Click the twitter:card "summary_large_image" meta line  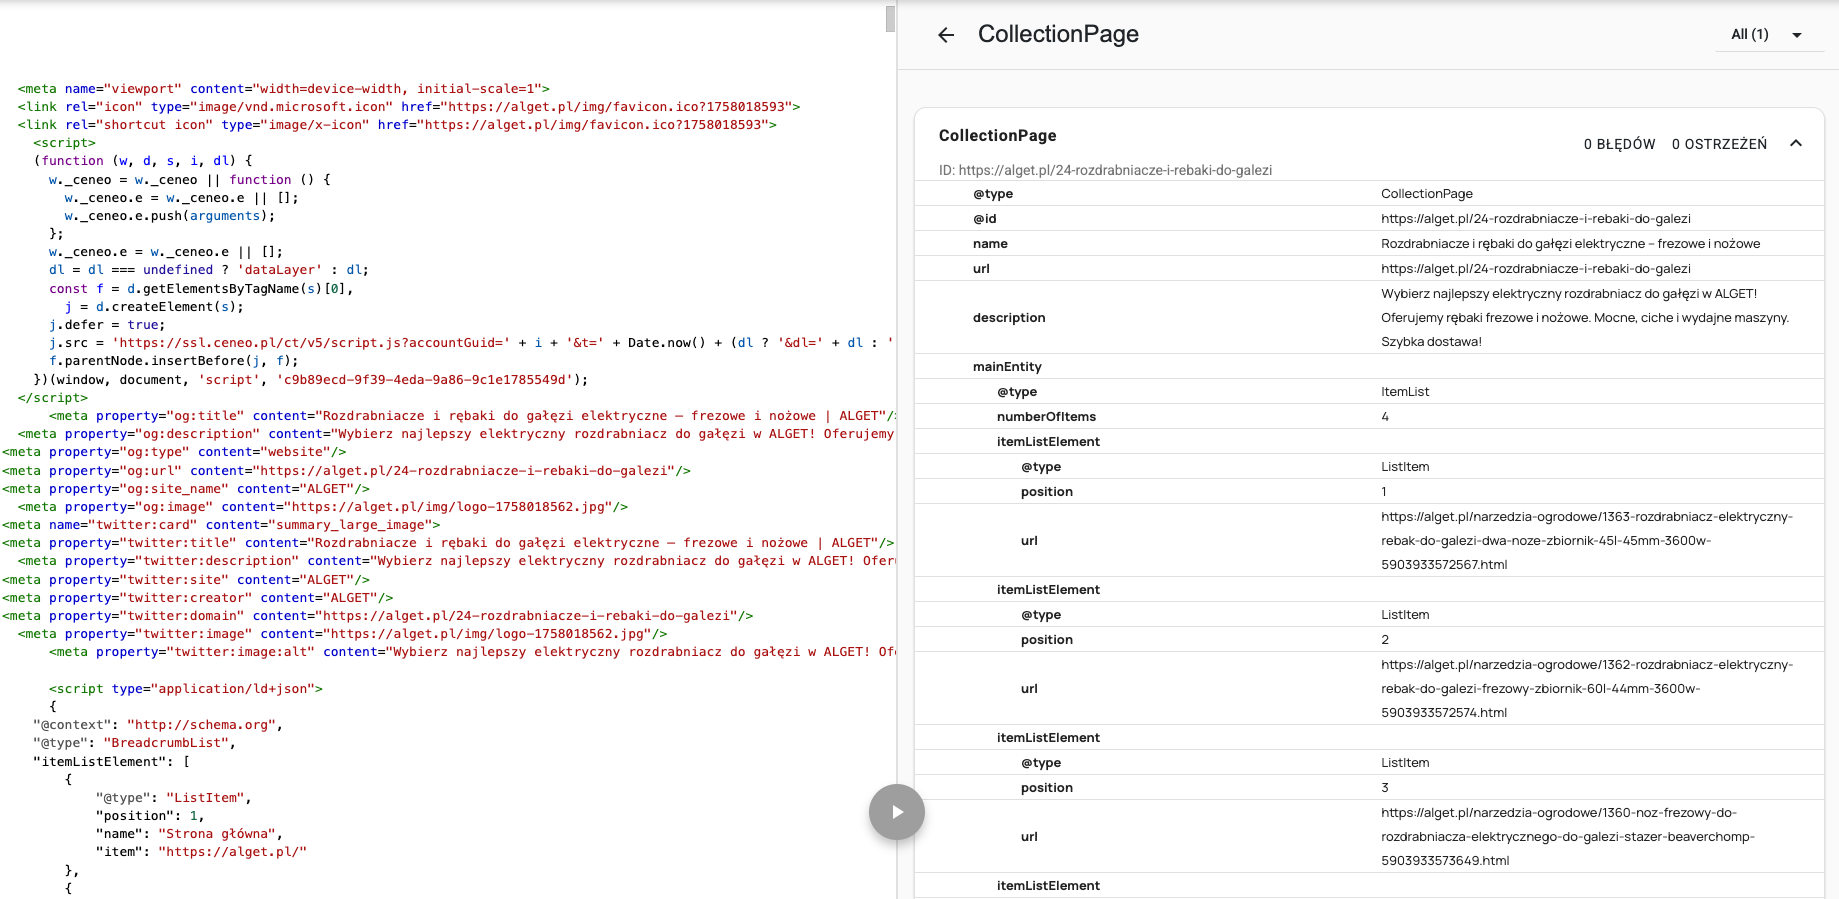[x=221, y=525]
